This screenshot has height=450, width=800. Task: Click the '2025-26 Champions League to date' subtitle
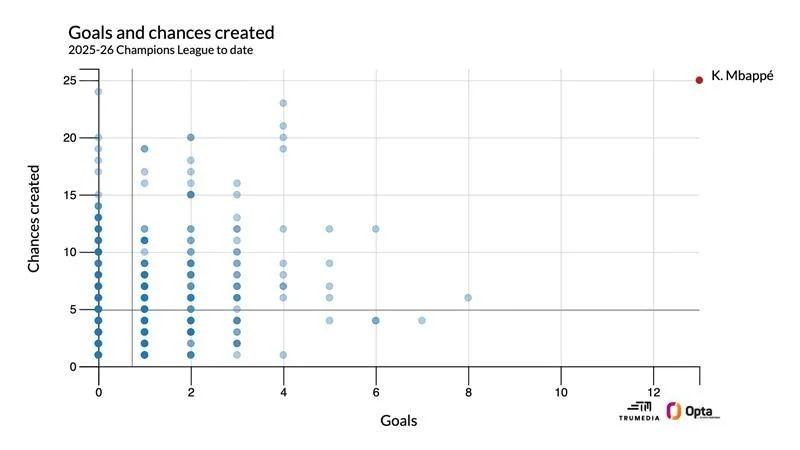(x=153, y=50)
